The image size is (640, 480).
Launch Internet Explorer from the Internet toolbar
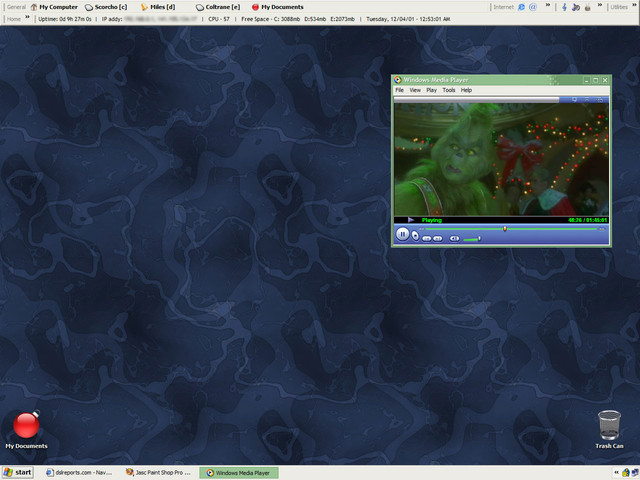pos(521,7)
